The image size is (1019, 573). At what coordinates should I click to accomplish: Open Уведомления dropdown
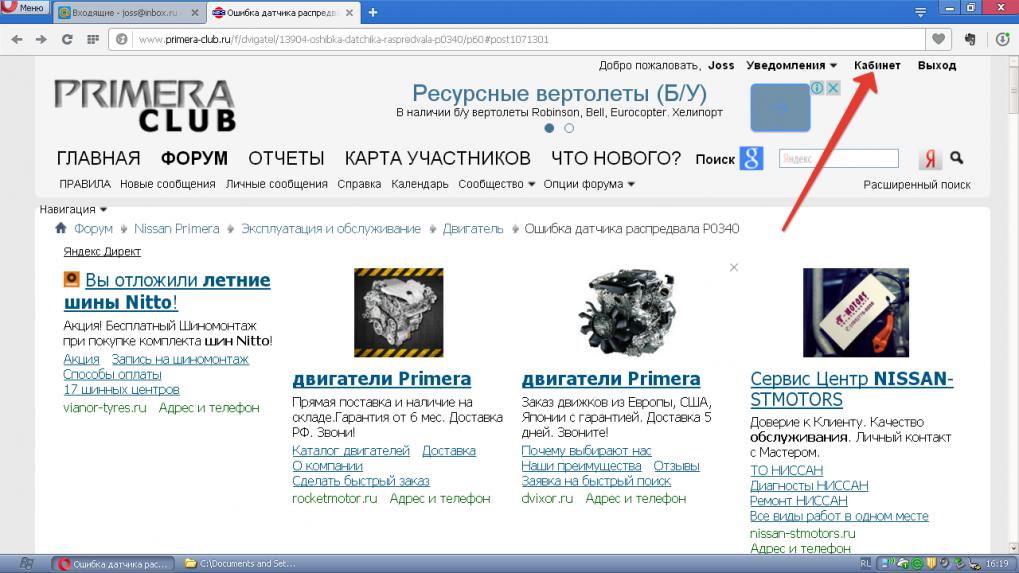point(792,66)
